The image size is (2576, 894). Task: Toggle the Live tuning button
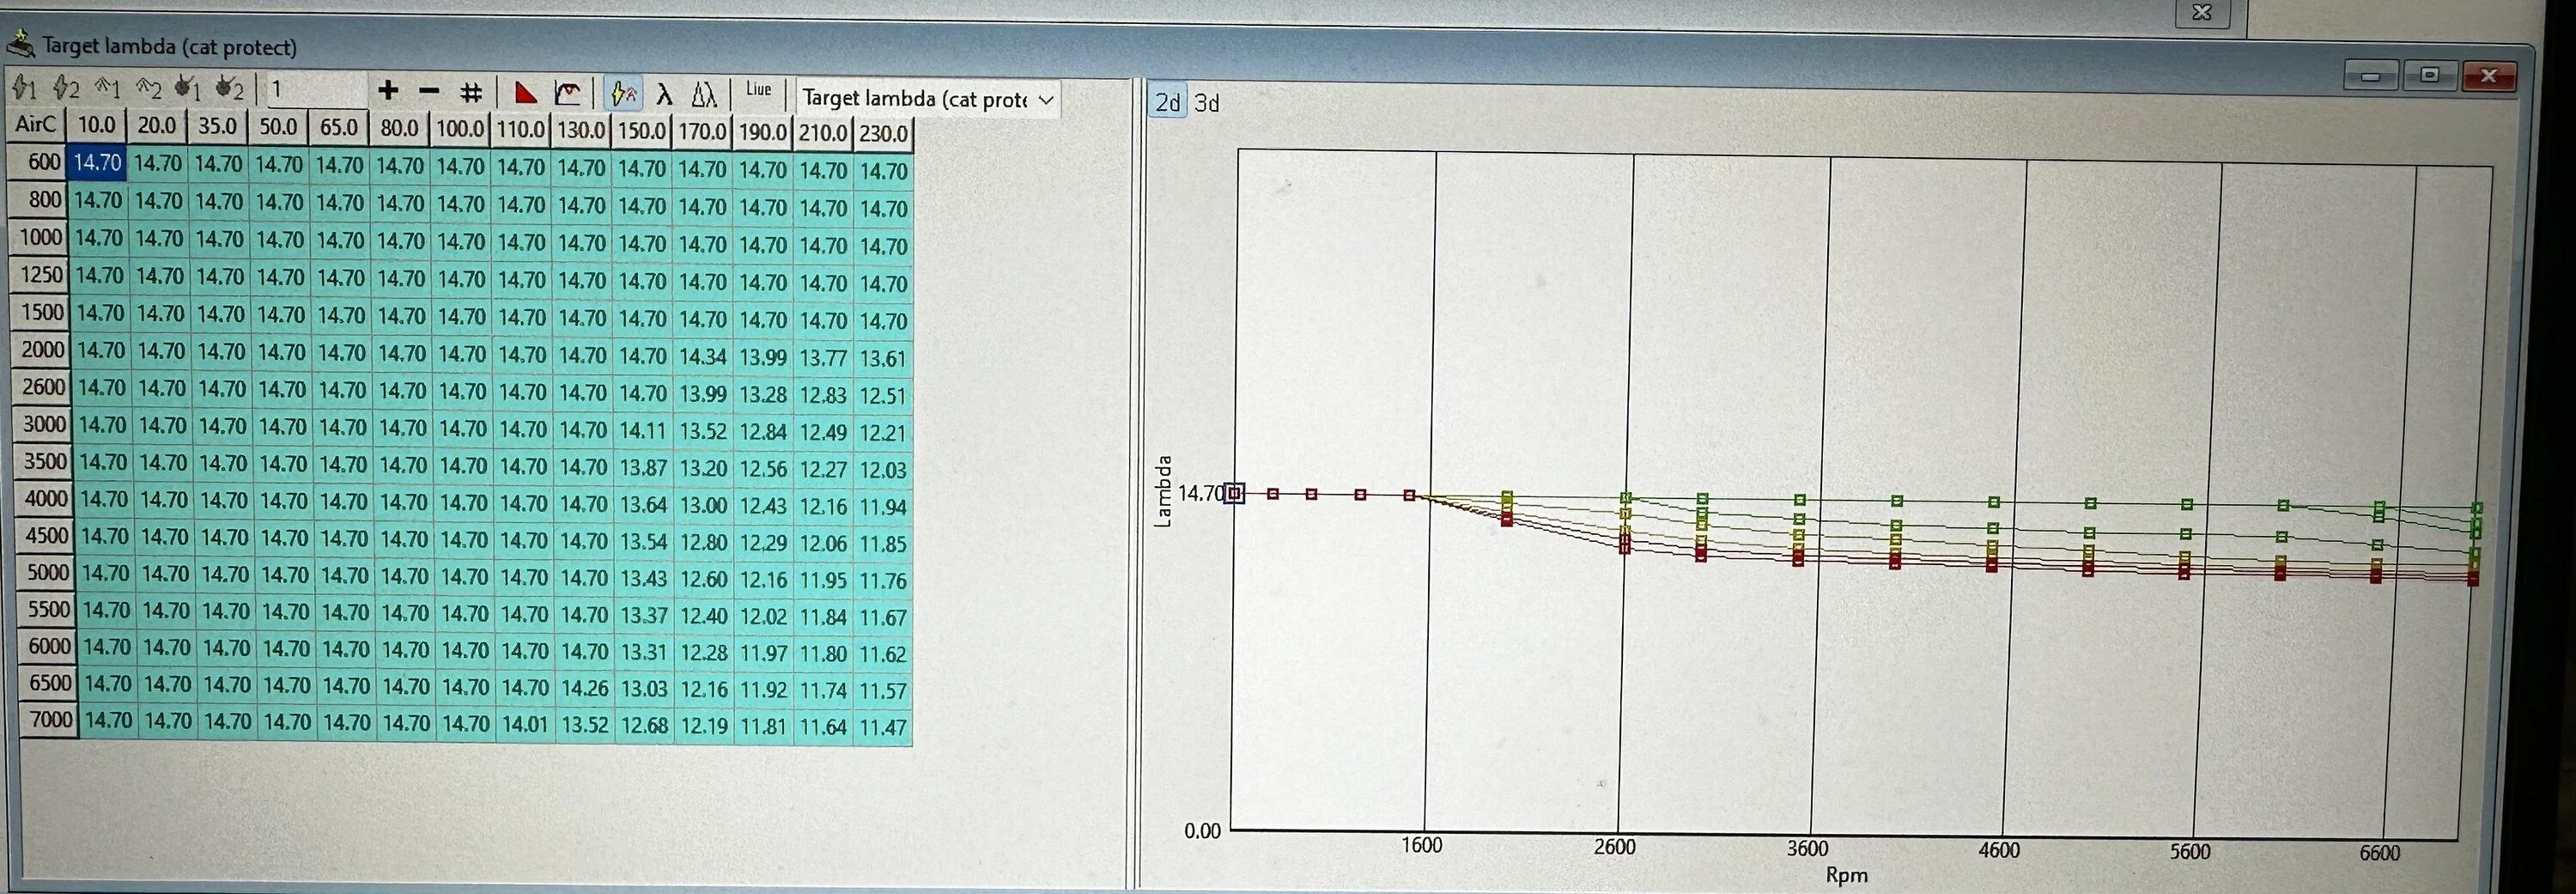pos(758,90)
